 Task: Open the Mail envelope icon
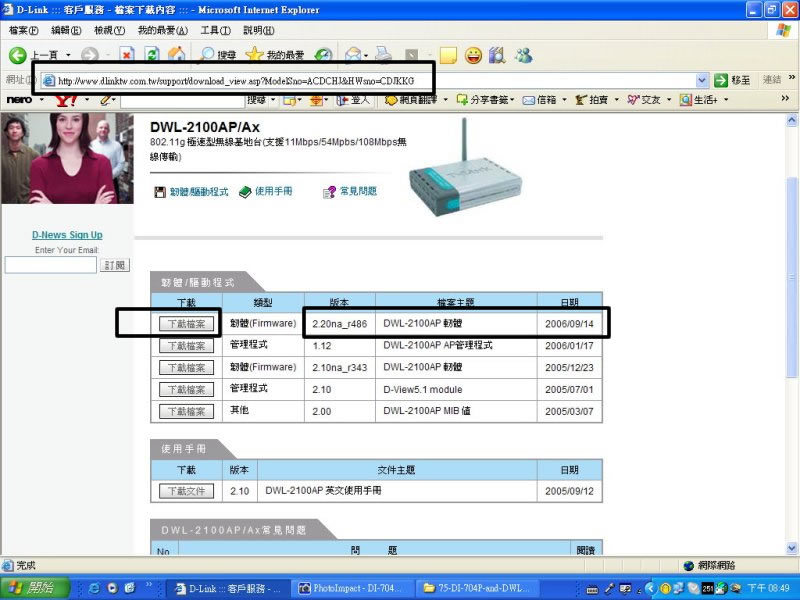tap(353, 55)
